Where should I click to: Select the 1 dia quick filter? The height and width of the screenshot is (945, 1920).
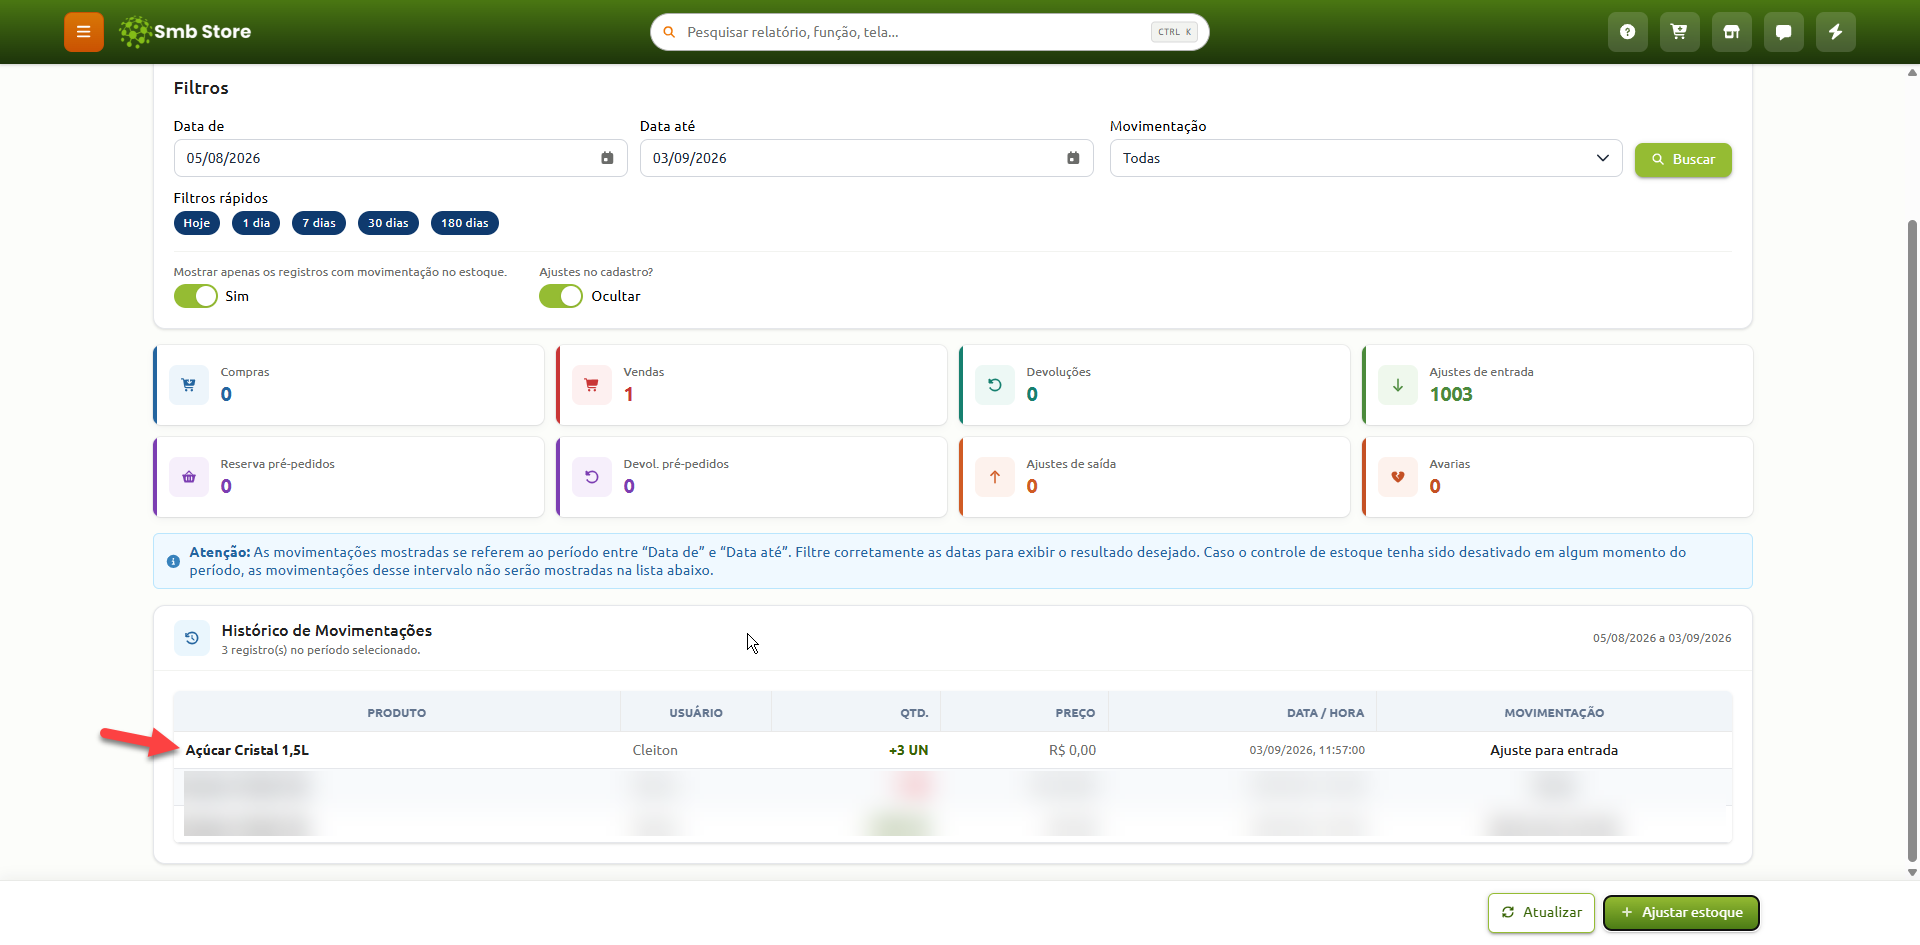256,223
